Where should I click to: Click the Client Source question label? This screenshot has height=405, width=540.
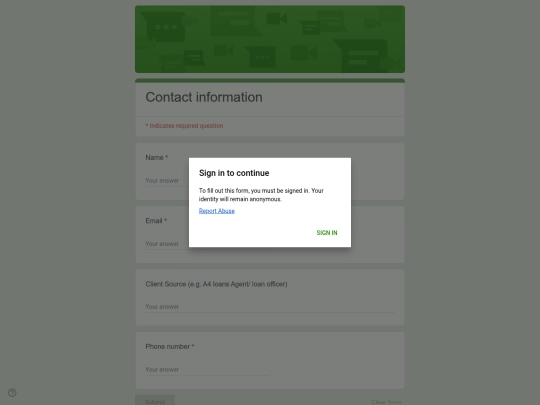click(x=216, y=284)
